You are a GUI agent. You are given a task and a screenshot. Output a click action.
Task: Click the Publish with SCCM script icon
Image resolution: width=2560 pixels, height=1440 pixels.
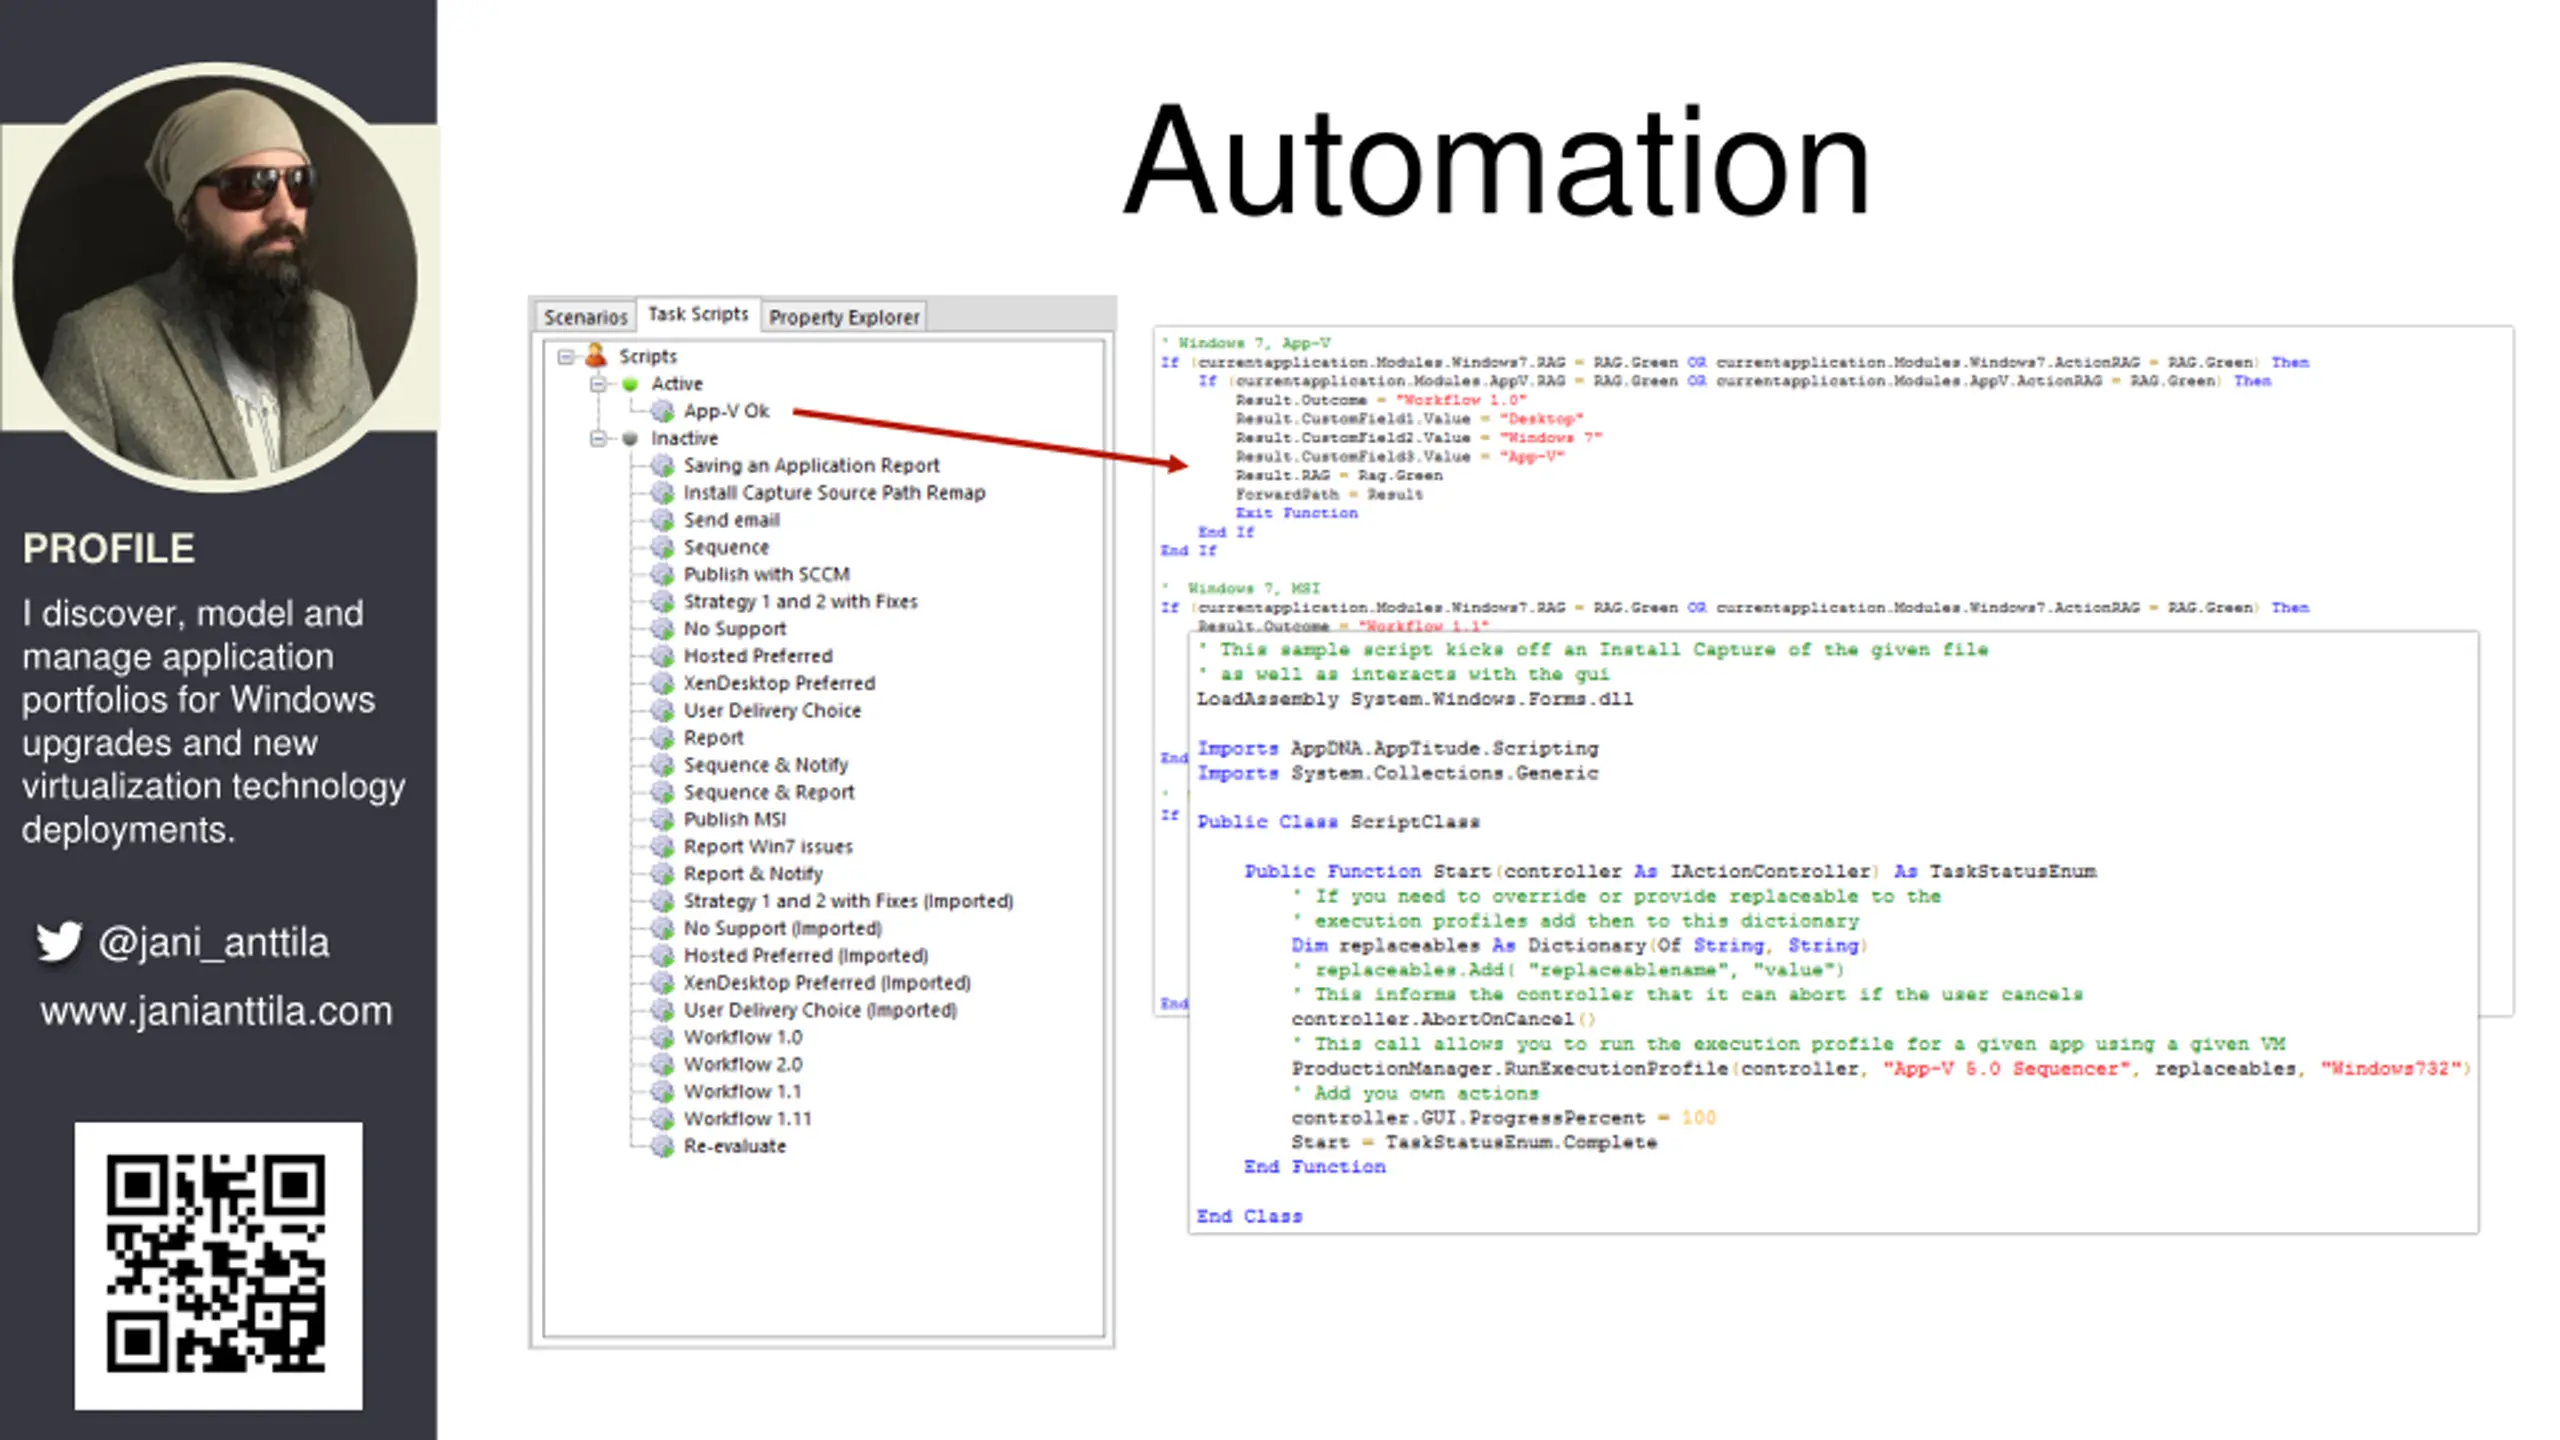click(x=662, y=574)
